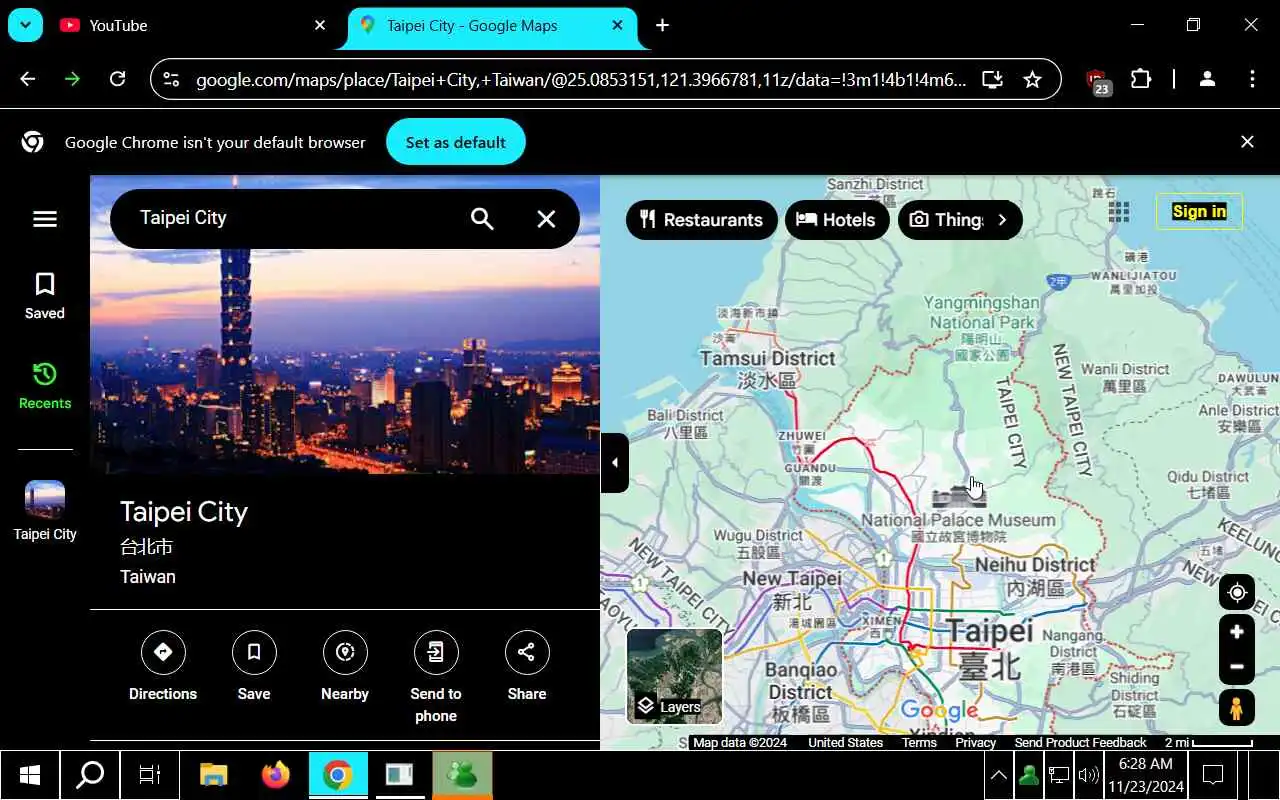Viewport: 1280px width, 800px height.
Task: Open a new browser tab
Action: 662,26
